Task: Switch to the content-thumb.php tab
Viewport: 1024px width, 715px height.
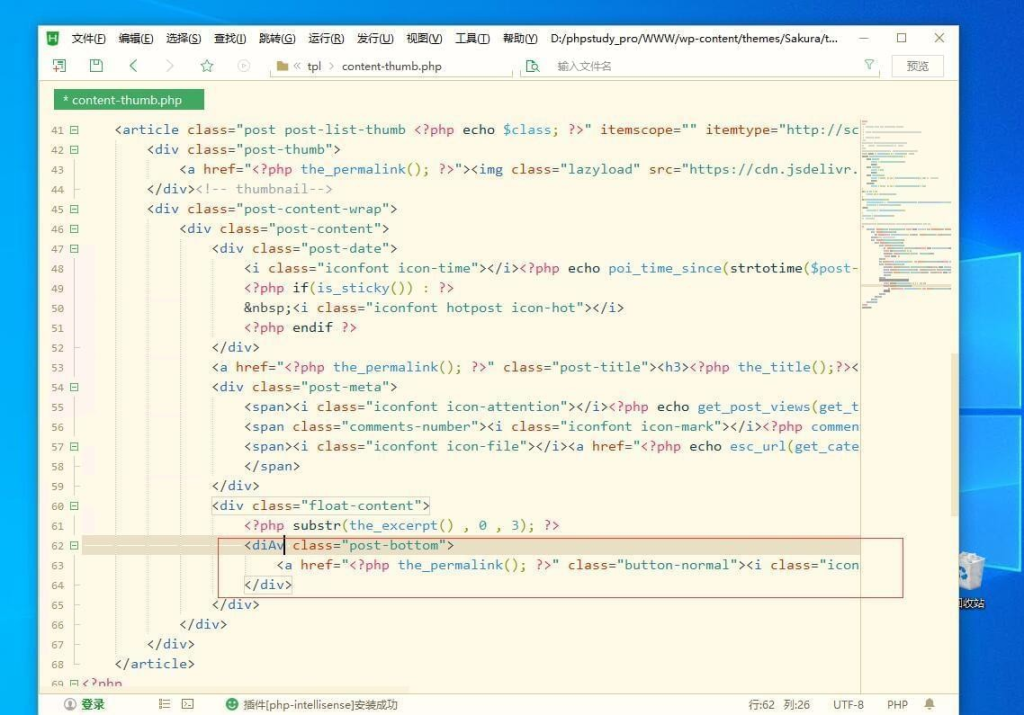Action: 128,100
